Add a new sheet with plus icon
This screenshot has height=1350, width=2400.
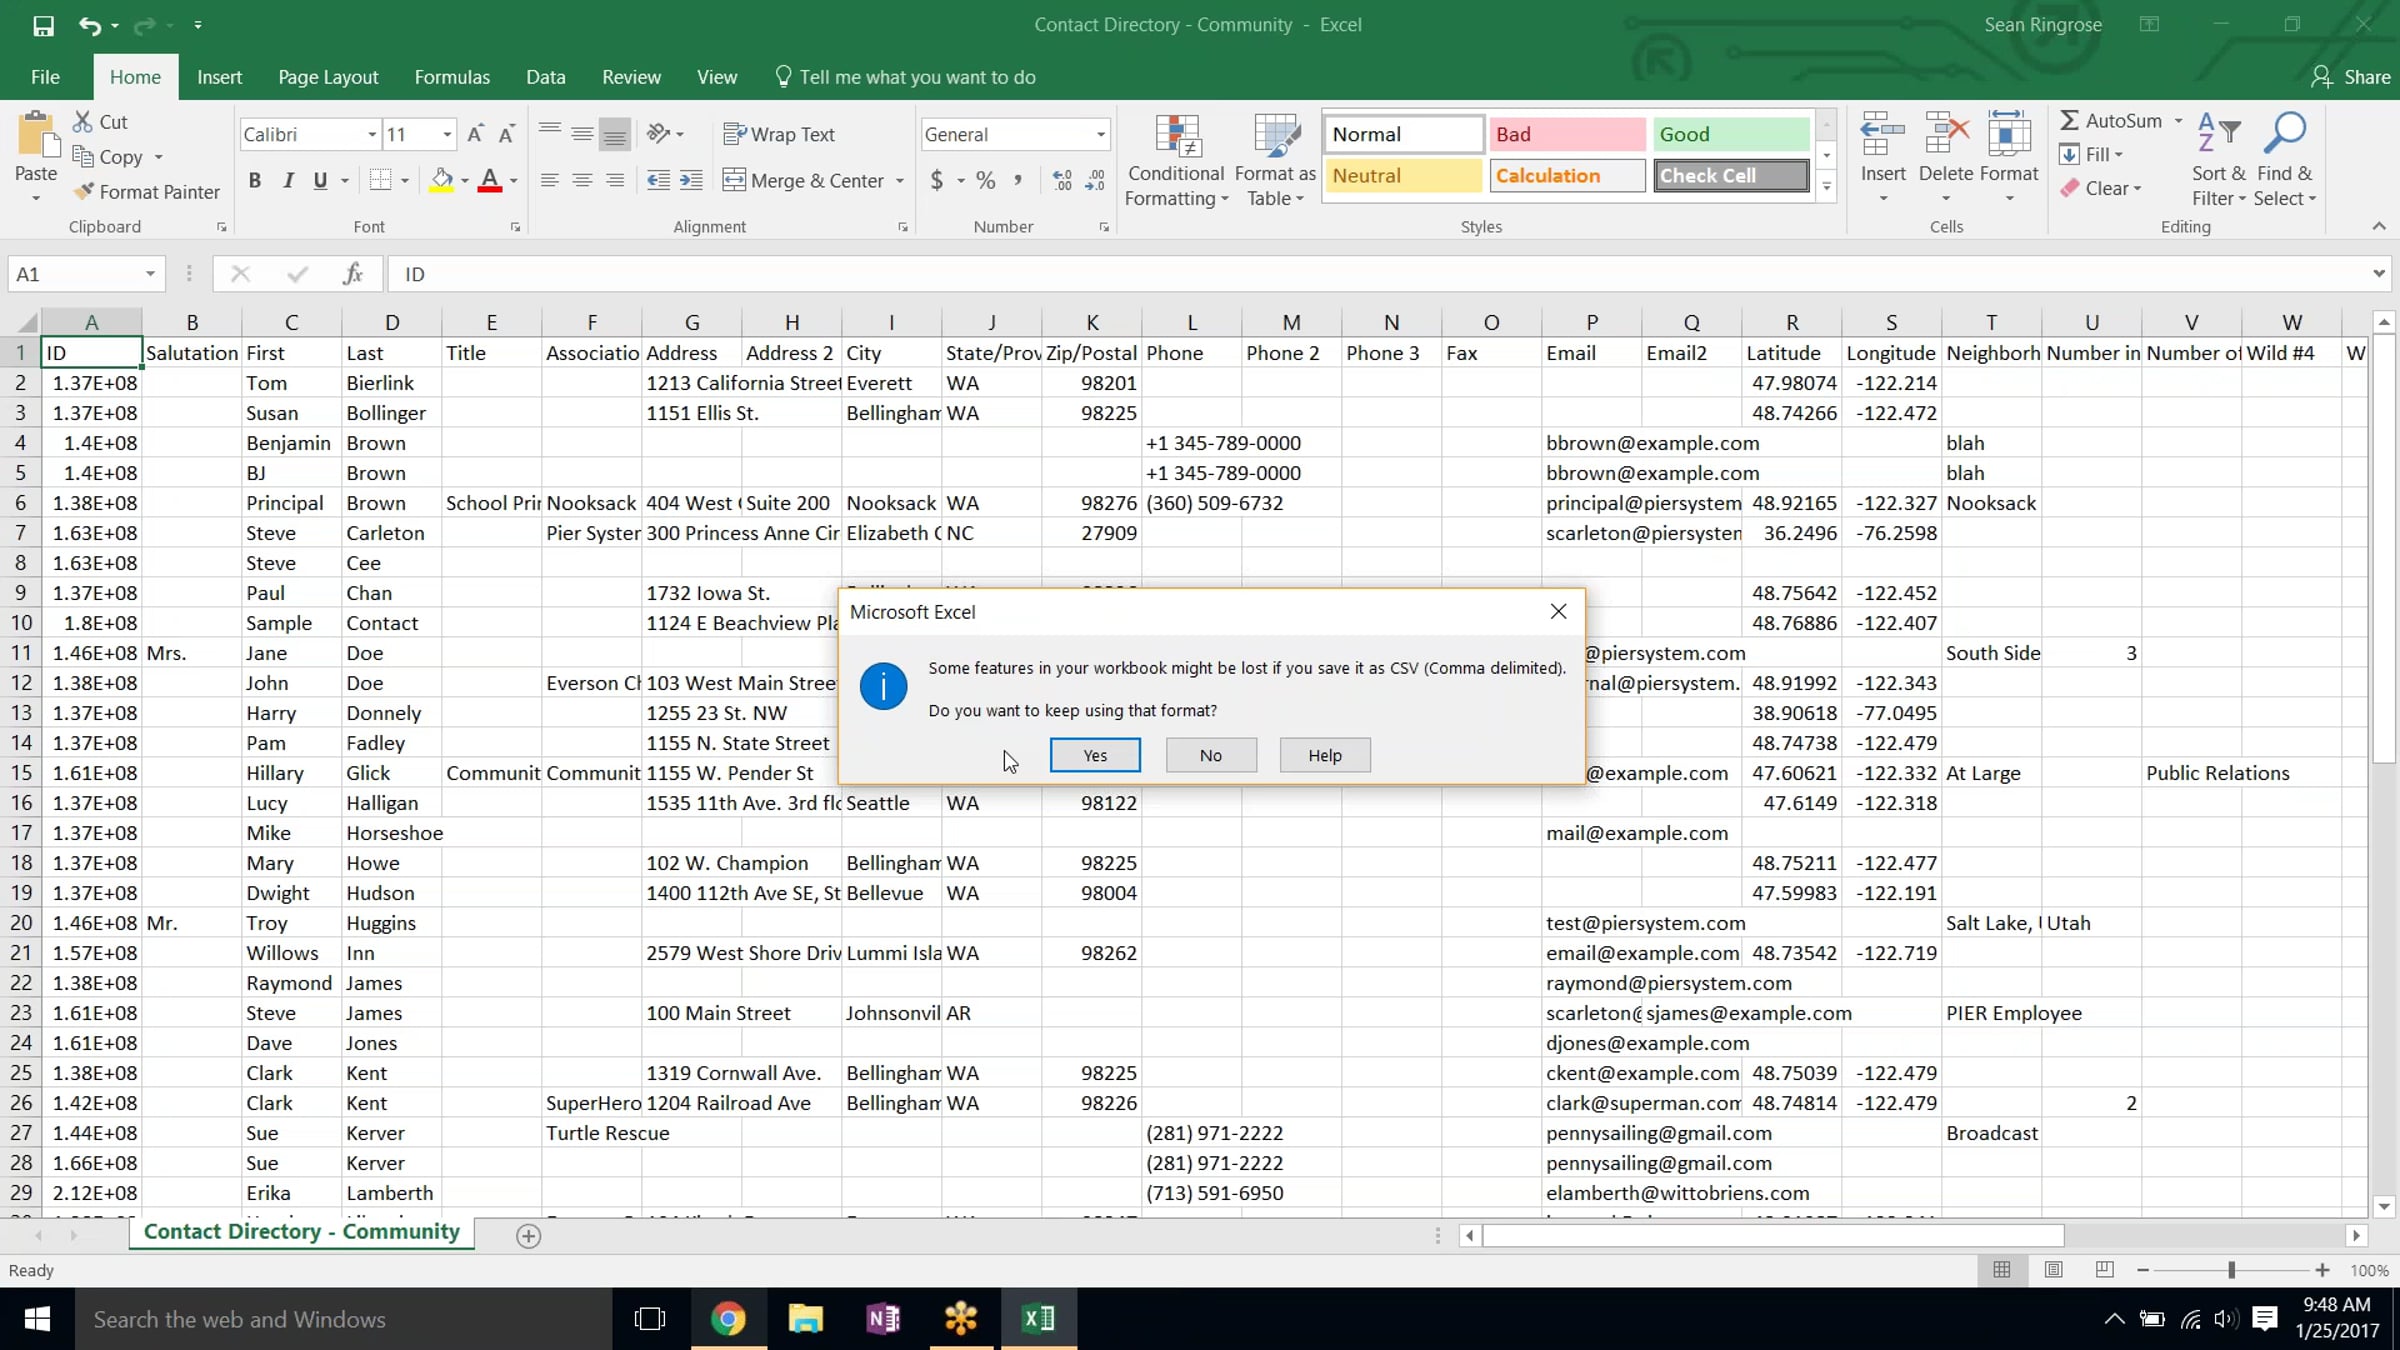(x=529, y=1236)
